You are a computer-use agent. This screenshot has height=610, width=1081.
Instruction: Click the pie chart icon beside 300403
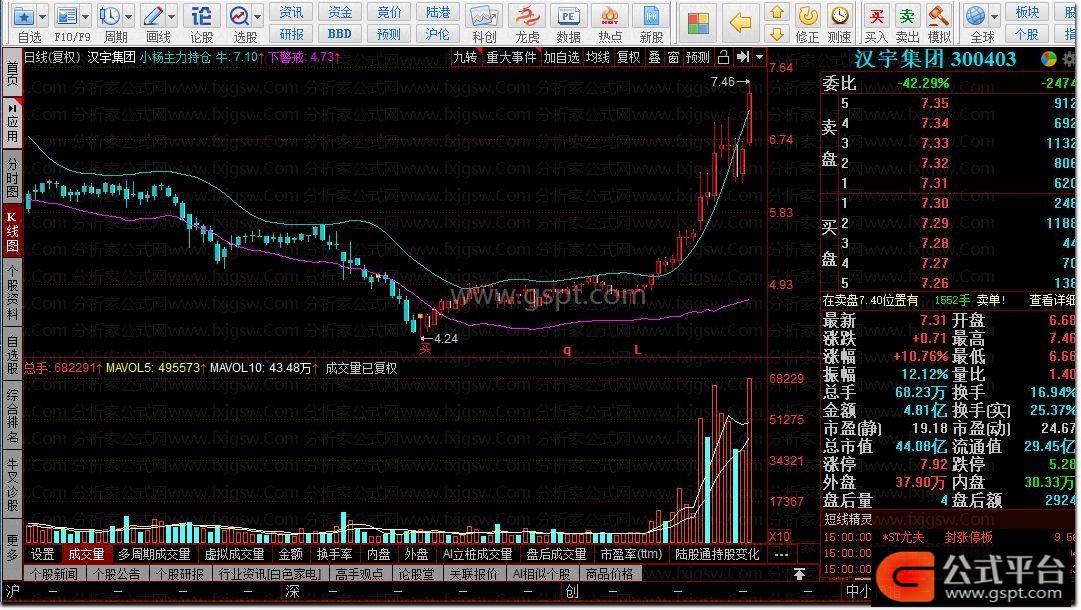[x=1049, y=59]
